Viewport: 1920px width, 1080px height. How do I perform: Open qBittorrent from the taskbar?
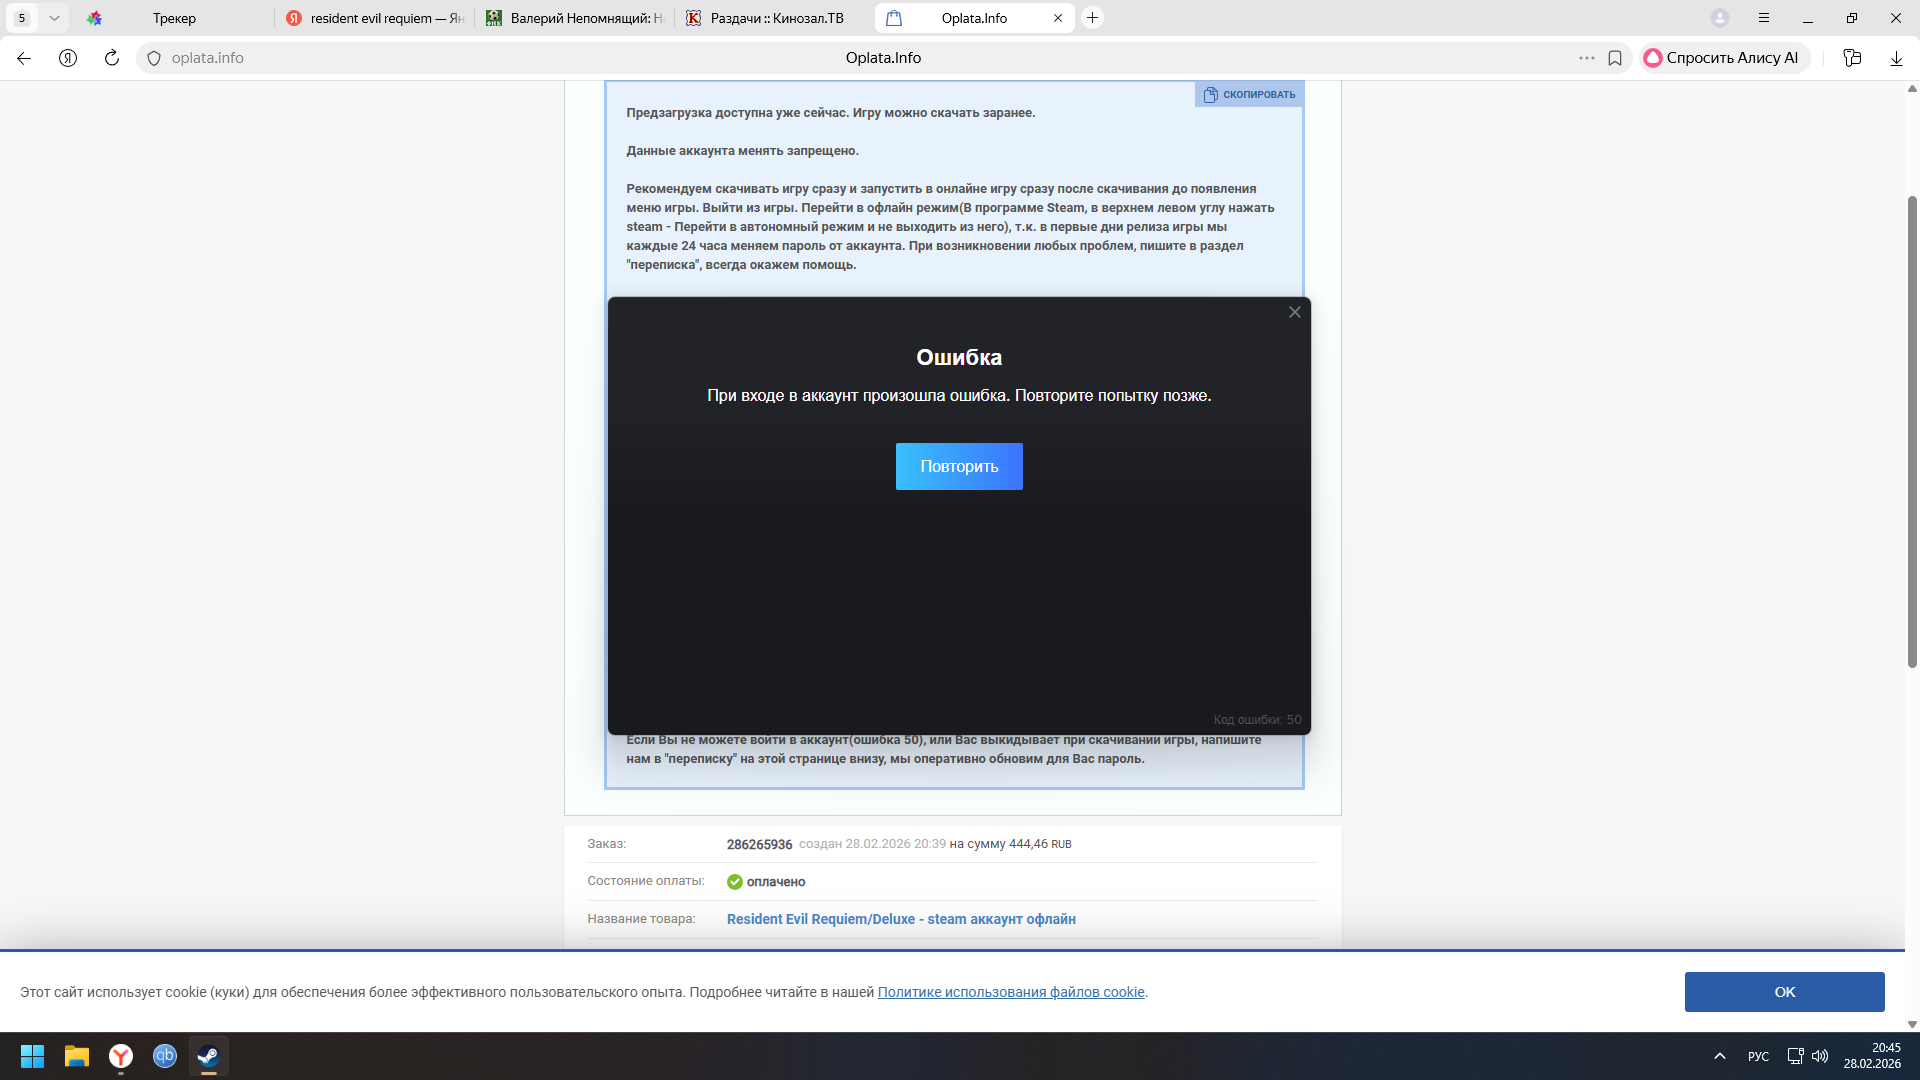[164, 1056]
